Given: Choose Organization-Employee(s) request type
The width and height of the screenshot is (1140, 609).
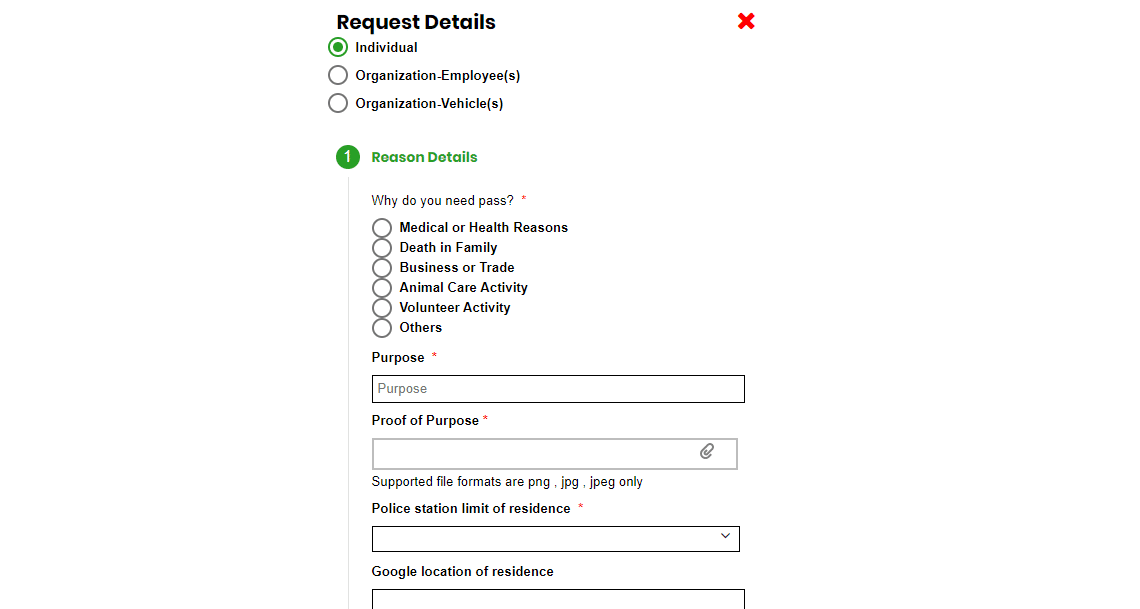Looking at the screenshot, I should point(338,75).
